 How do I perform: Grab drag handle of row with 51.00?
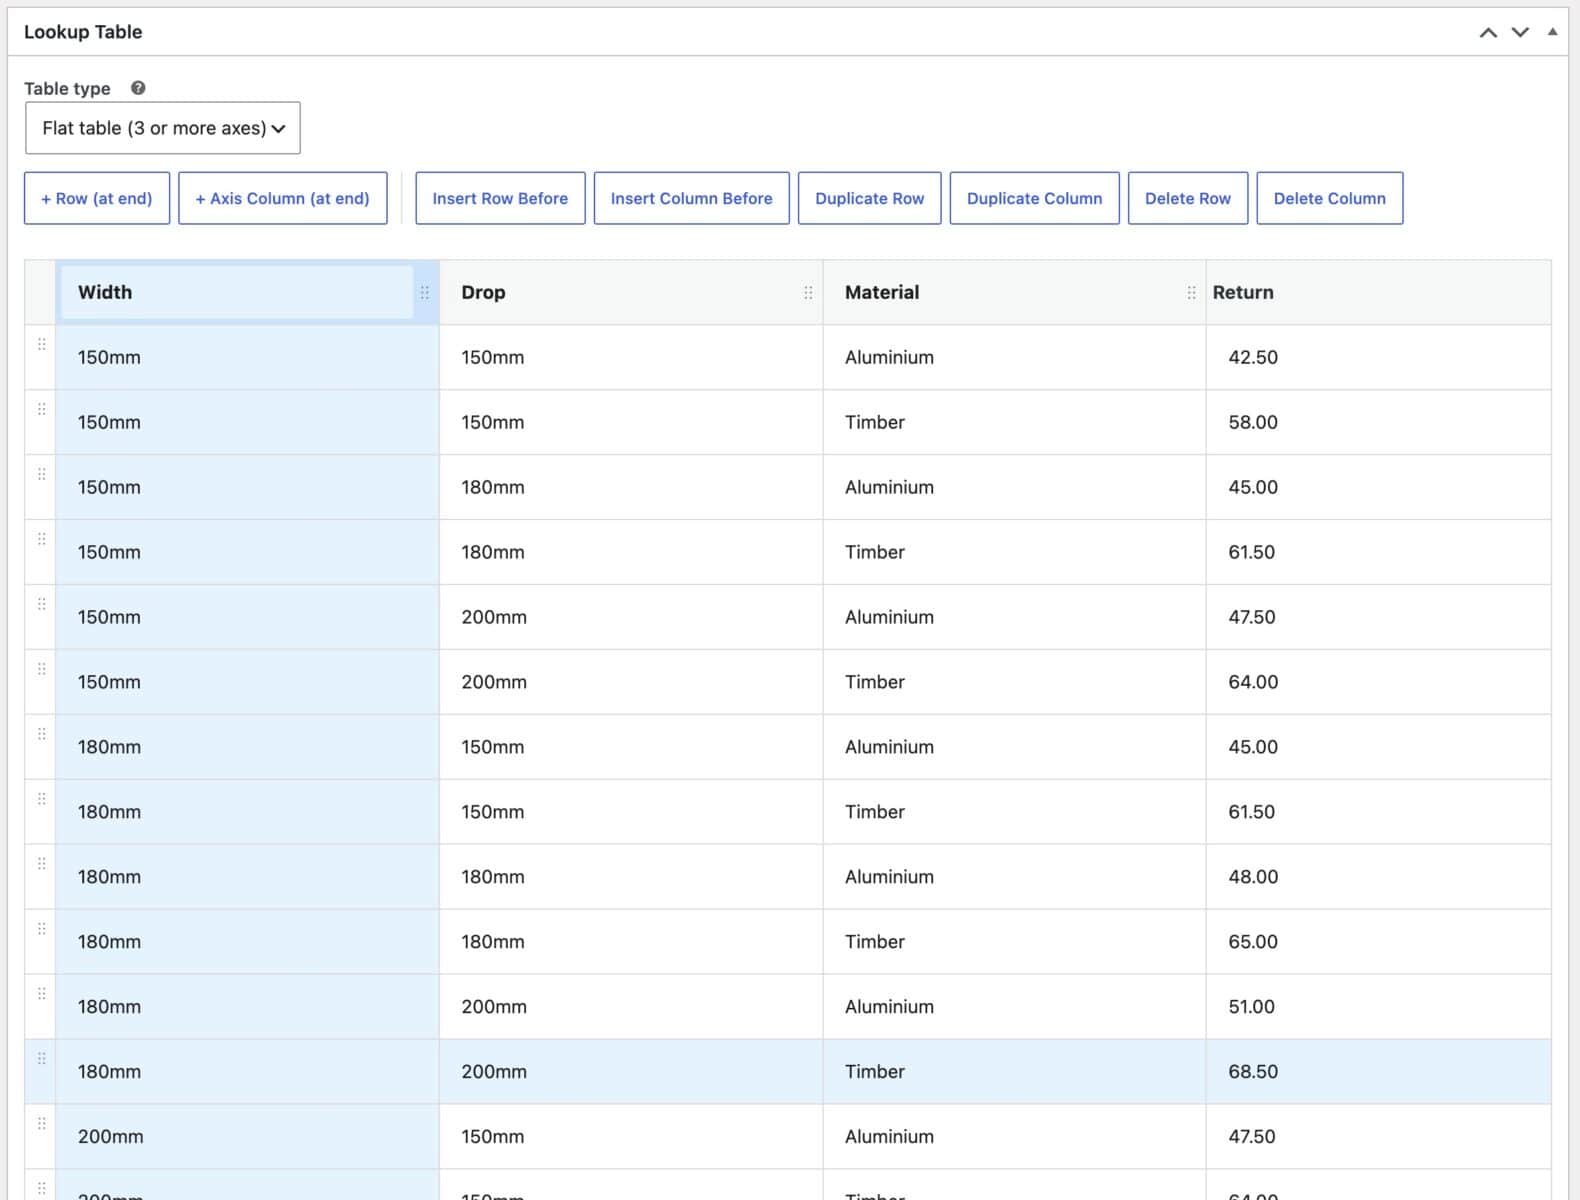pyautogui.click(x=41, y=994)
